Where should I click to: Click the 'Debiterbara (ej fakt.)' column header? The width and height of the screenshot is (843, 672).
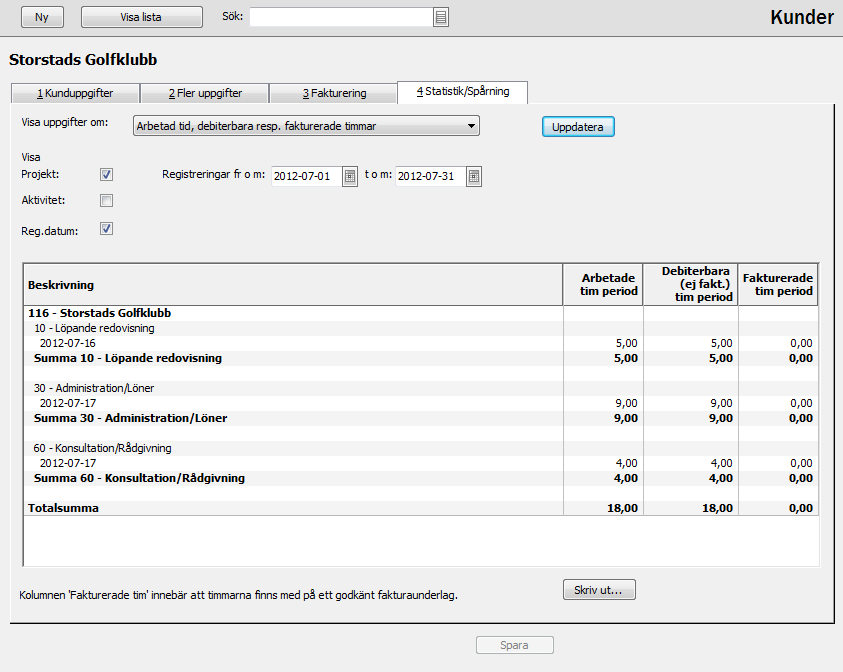pos(691,285)
